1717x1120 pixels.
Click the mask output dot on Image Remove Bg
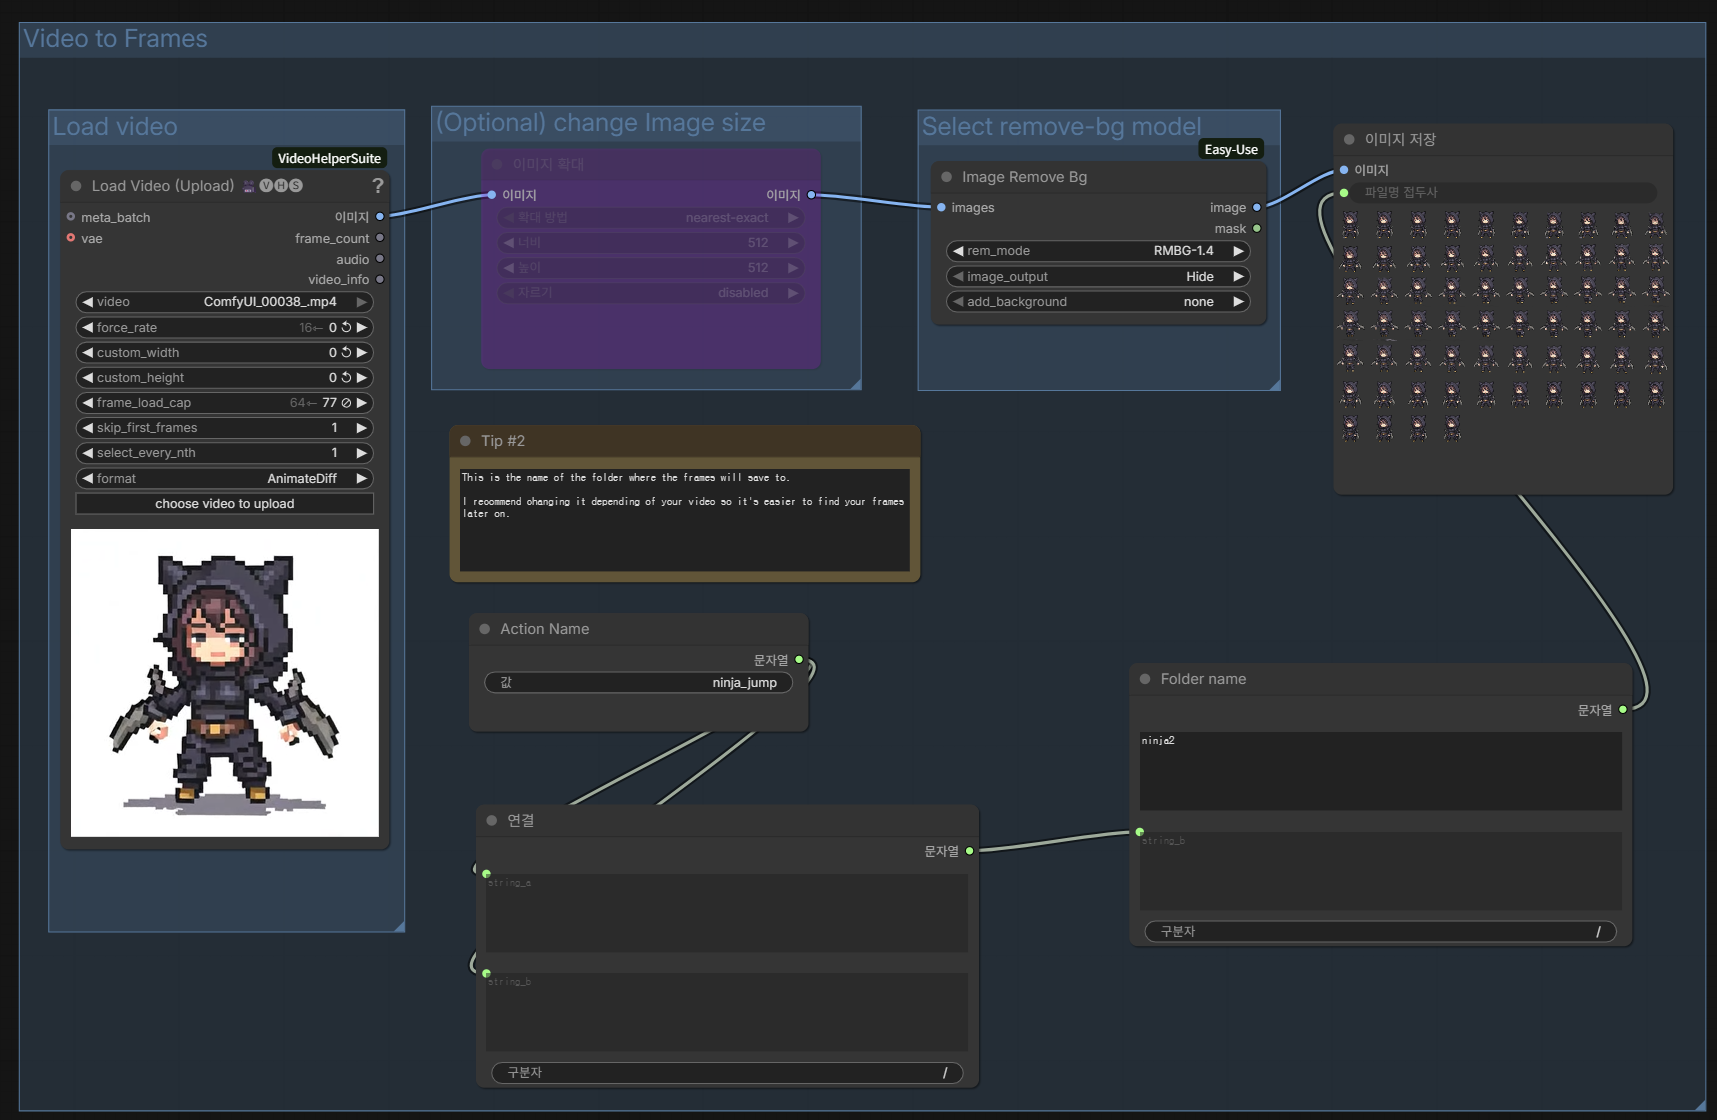(x=1257, y=228)
